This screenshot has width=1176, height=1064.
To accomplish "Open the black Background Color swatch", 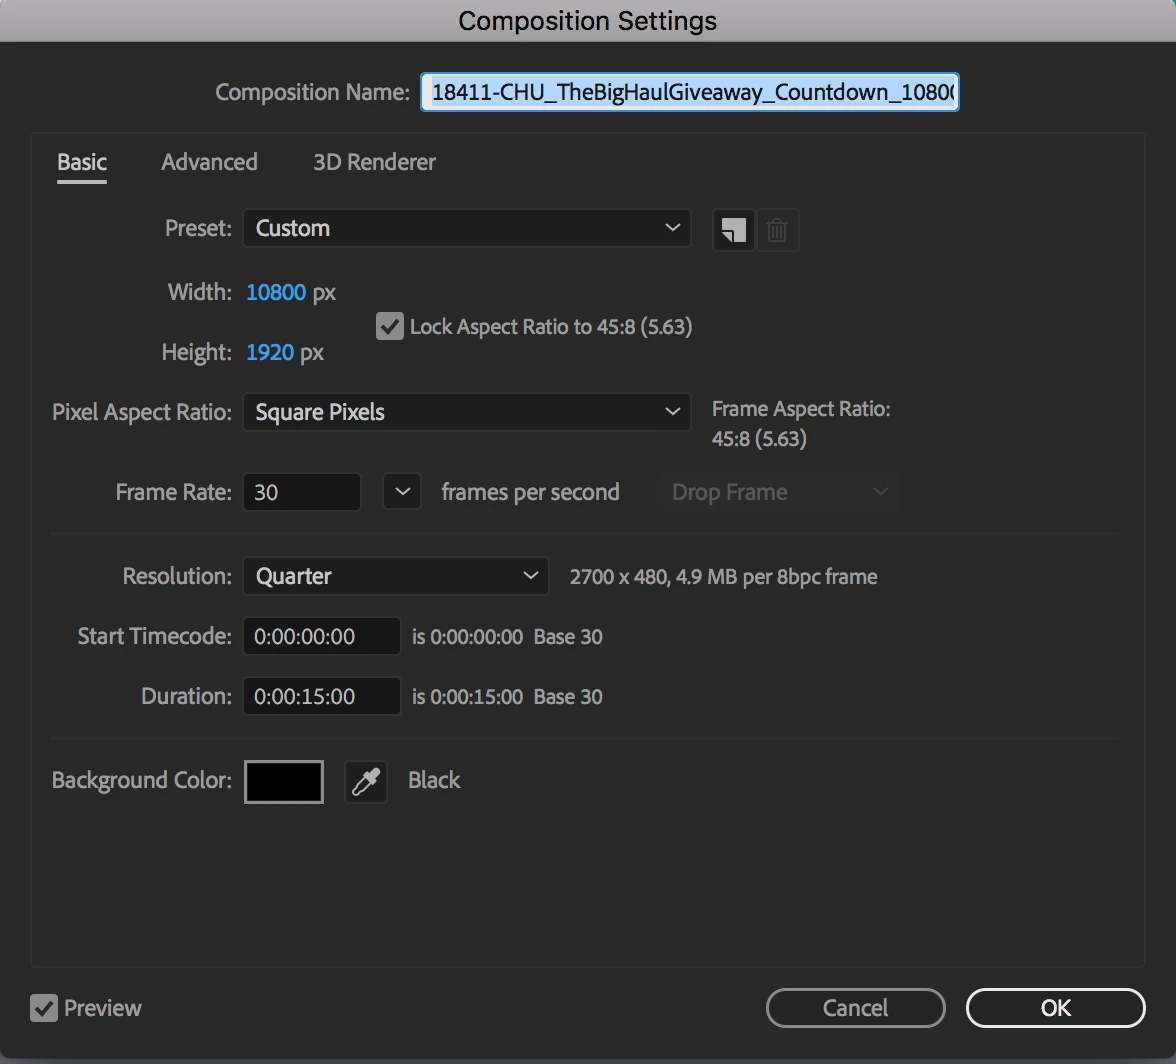I will 284,781.
